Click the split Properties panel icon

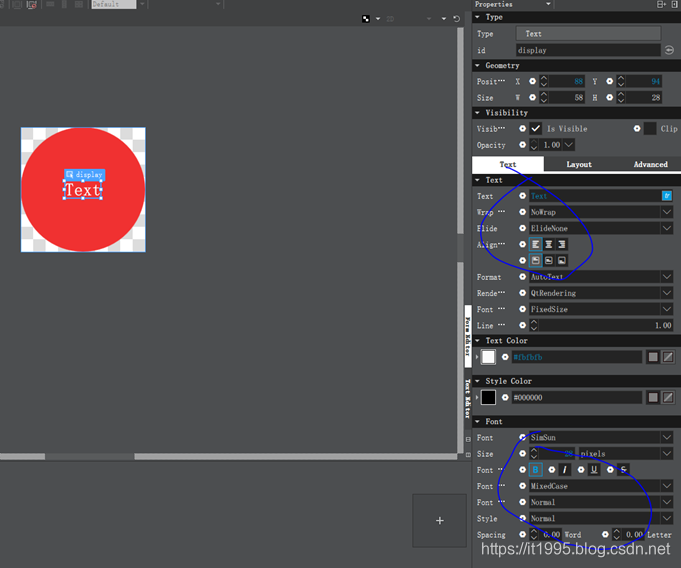coord(661,4)
